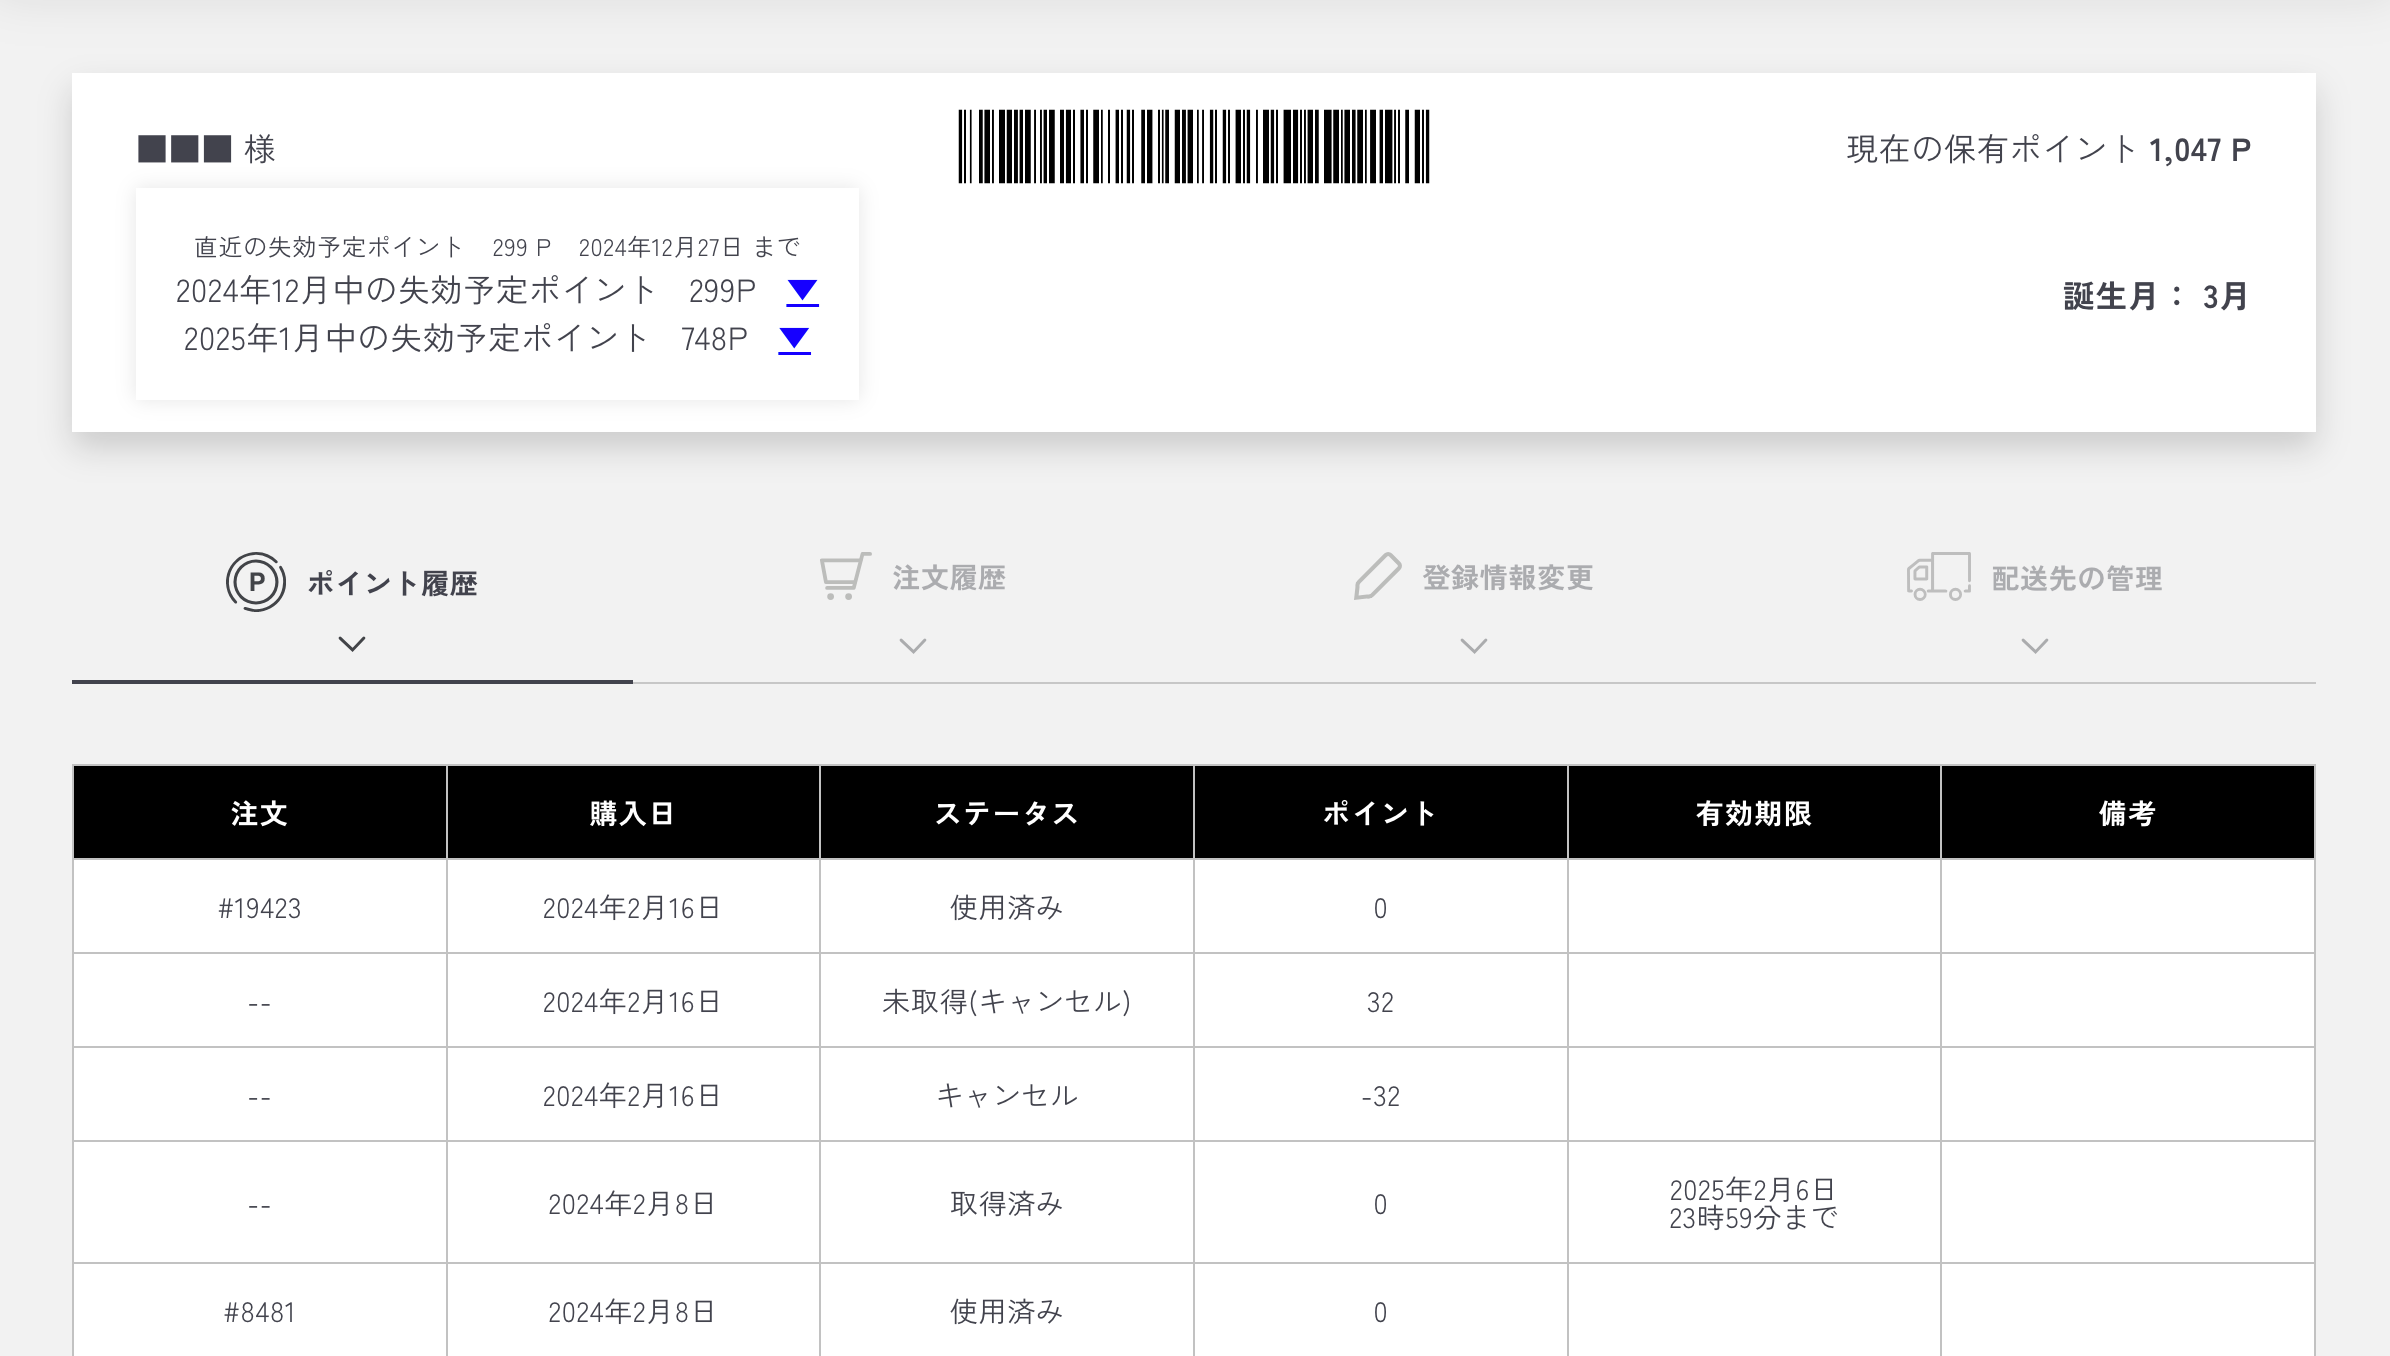
Task: Click the point history circled P icon
Action: coord(256,582)
